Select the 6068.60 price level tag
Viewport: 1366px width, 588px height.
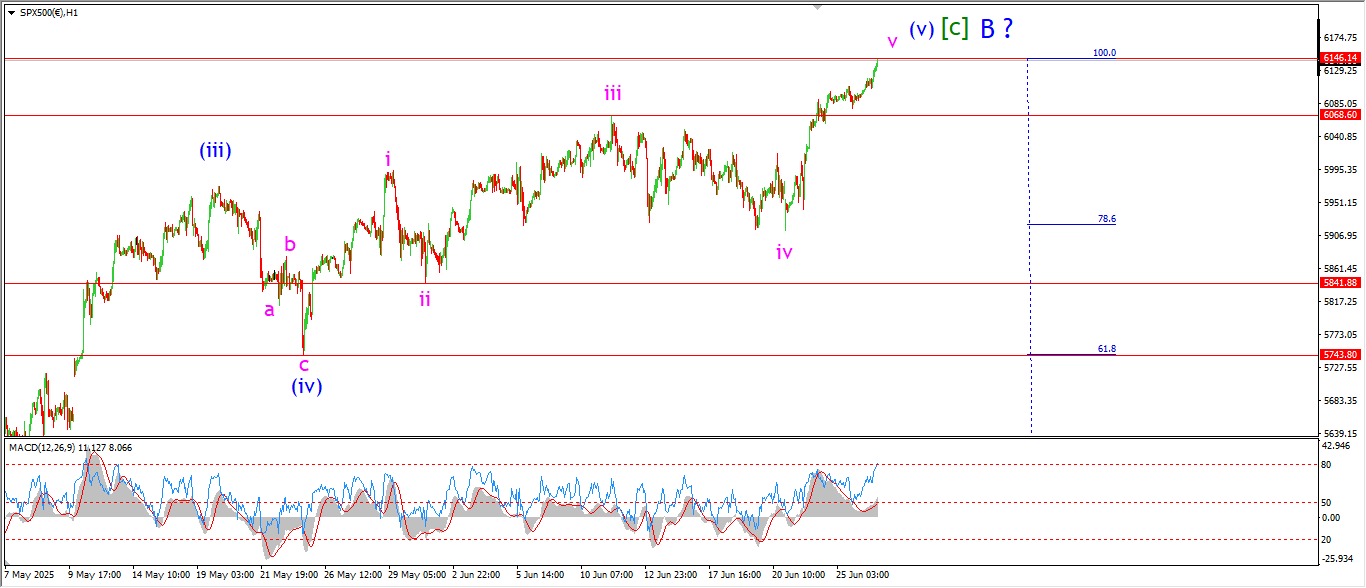coord(1338,115)
